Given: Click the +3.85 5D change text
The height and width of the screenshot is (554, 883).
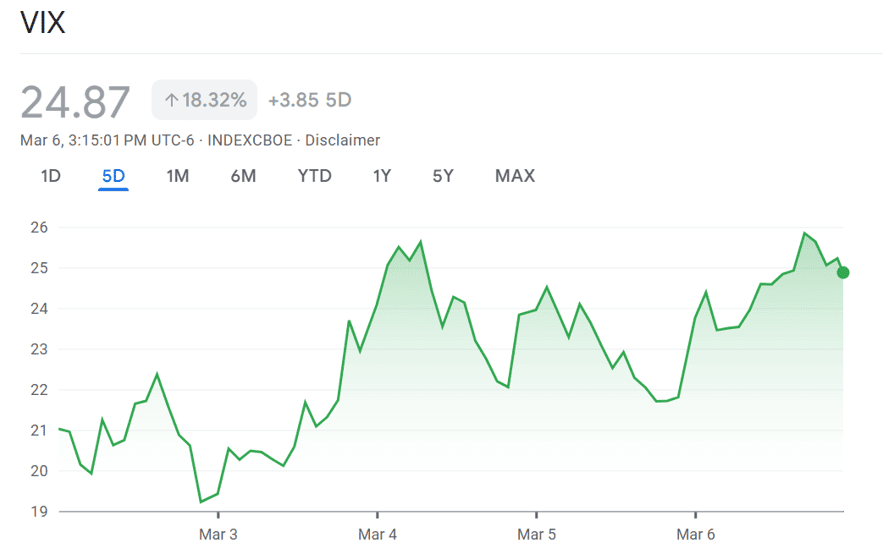Looking at the screenshot, I should [x=310, y=100].
